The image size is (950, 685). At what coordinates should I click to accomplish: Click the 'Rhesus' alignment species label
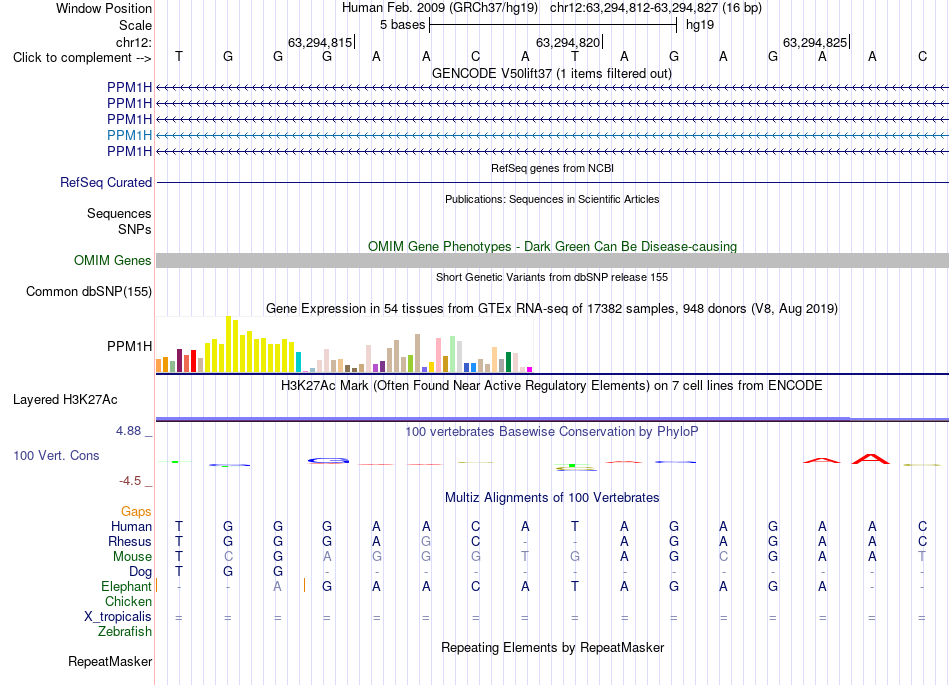[130, 541]
